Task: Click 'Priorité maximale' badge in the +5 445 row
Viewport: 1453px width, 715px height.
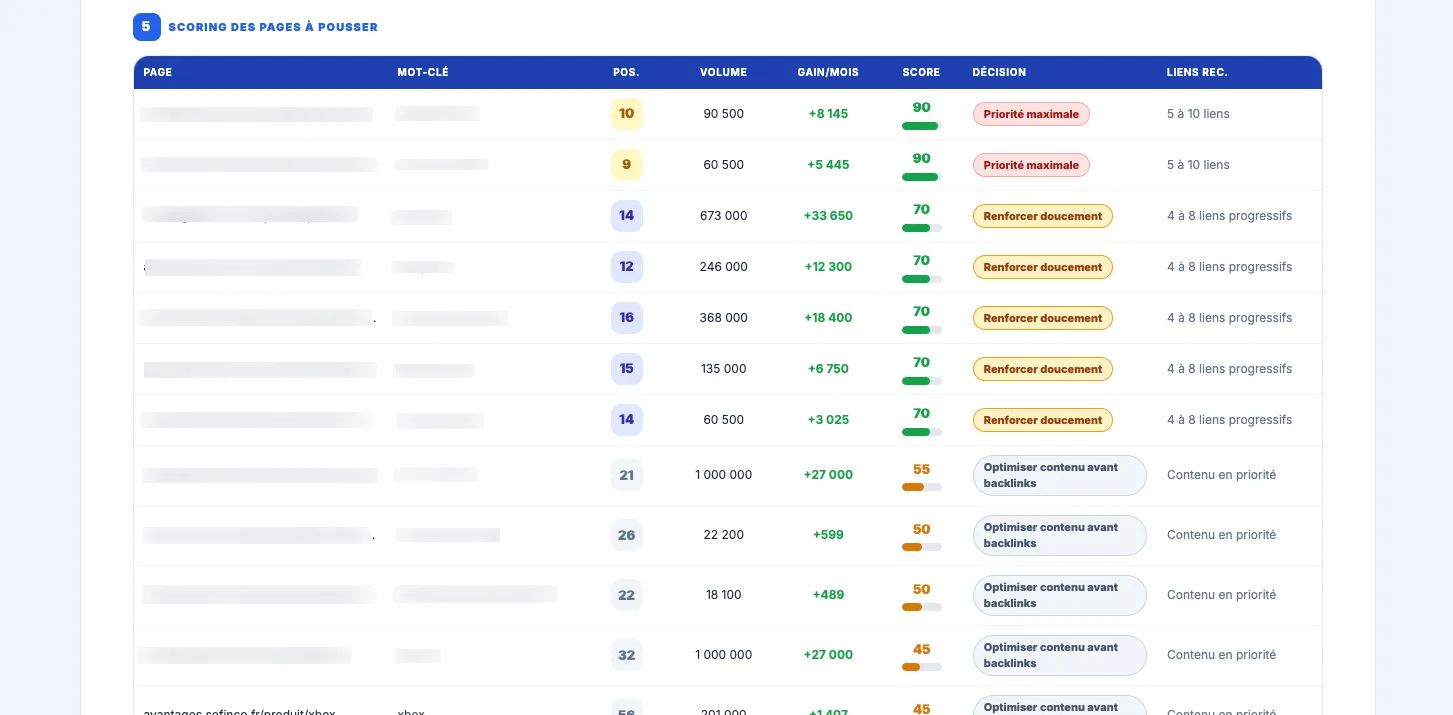Action: 1031,165
